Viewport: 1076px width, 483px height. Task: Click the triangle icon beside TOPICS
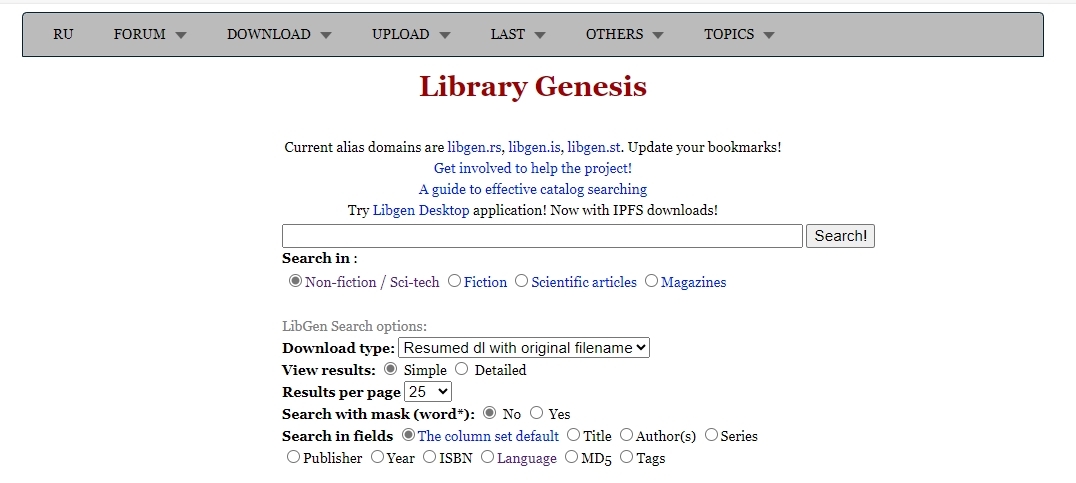point(769,35)
